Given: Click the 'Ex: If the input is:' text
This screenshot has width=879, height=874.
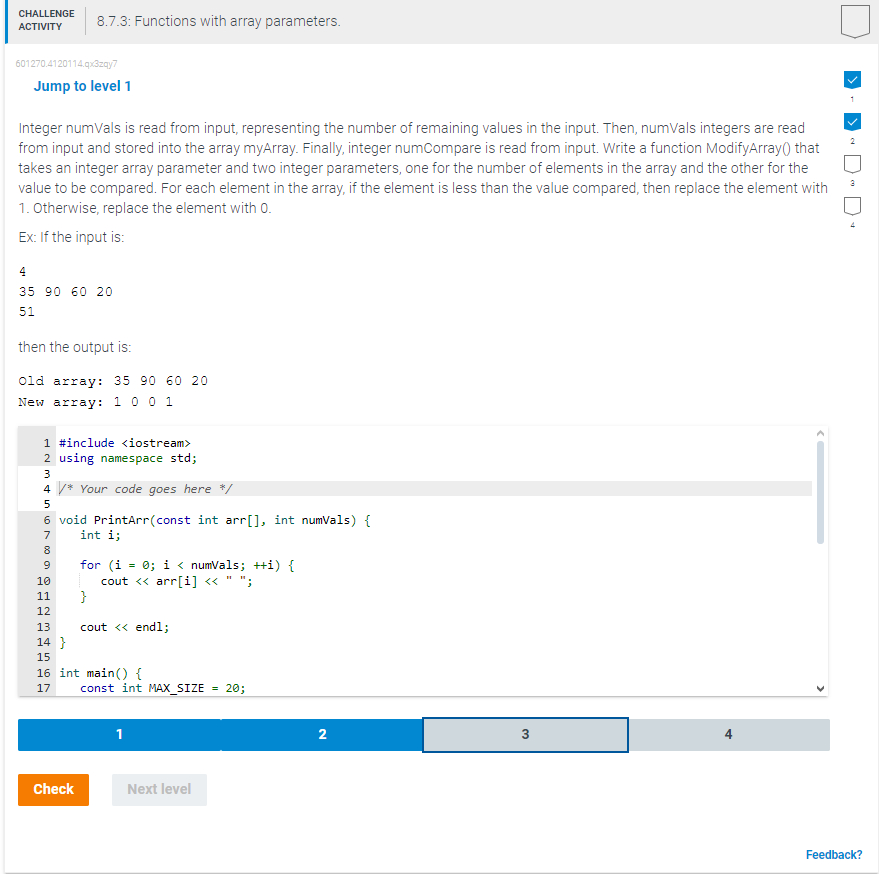Looking at the screenshot, I should click(71, 237).
